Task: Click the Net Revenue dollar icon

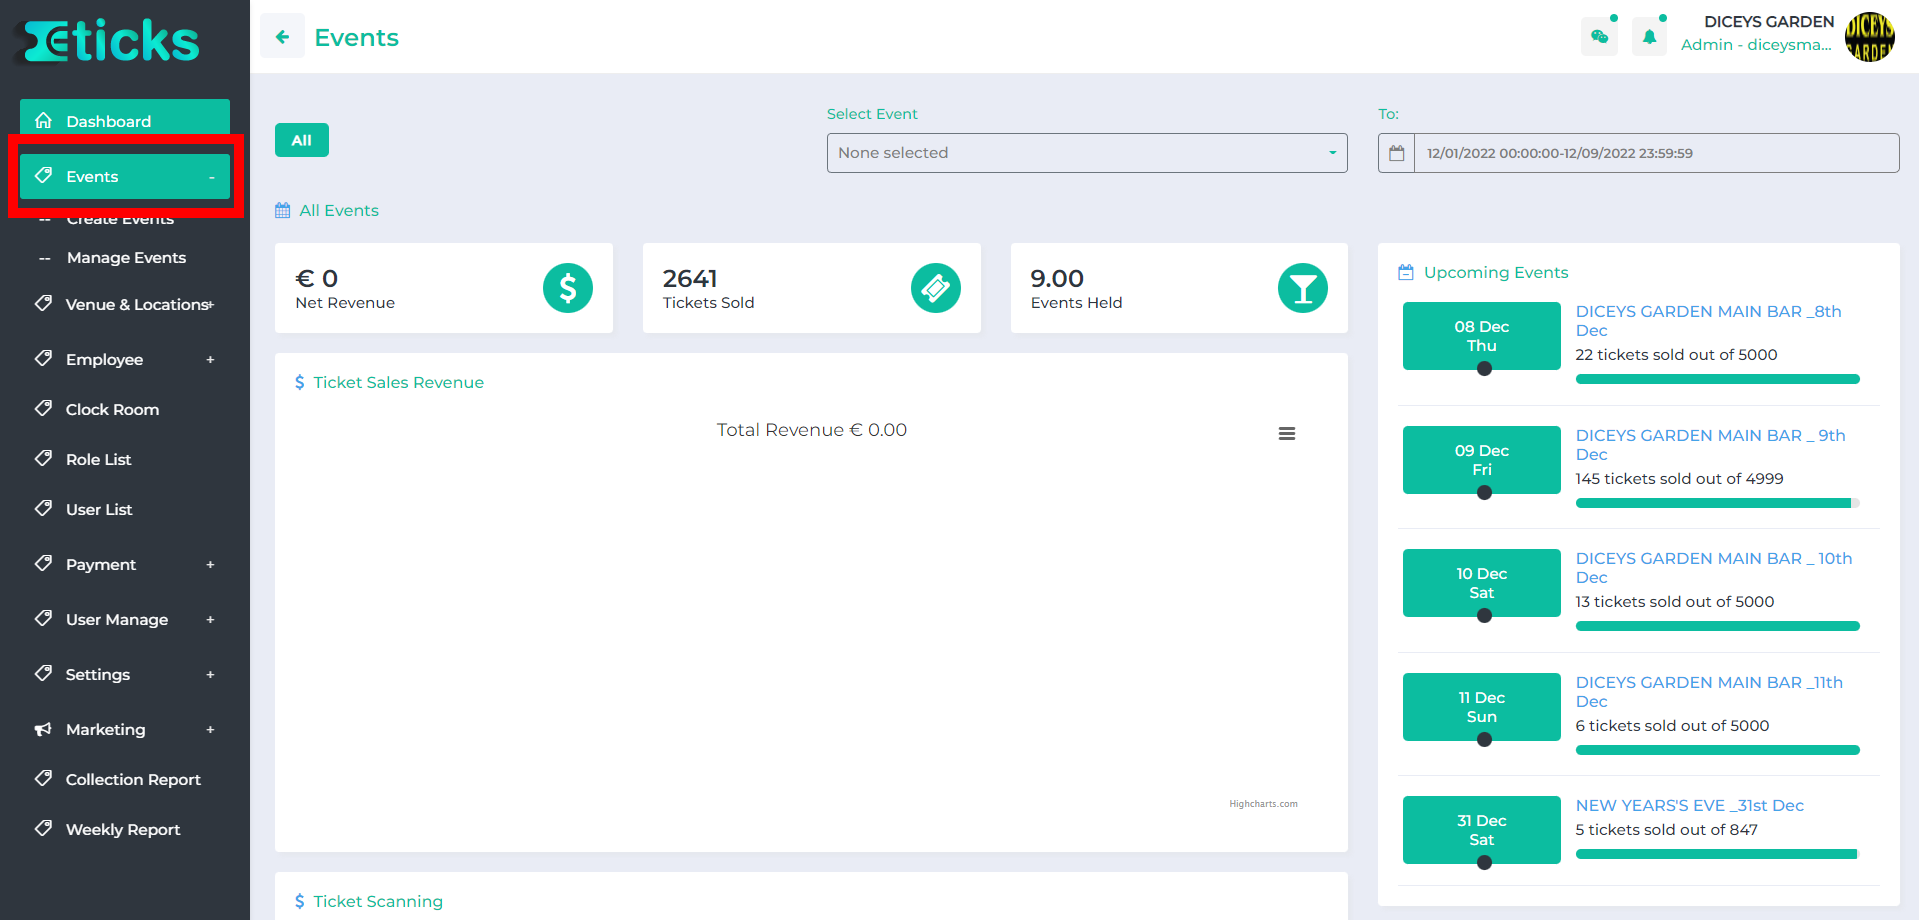Action: [x=568, y=288]
